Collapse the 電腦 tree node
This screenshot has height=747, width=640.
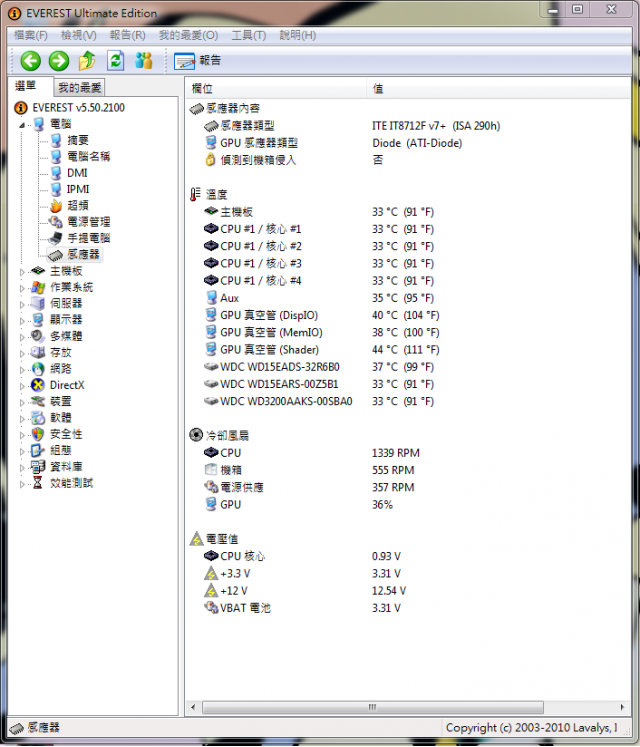pos(22,125)
